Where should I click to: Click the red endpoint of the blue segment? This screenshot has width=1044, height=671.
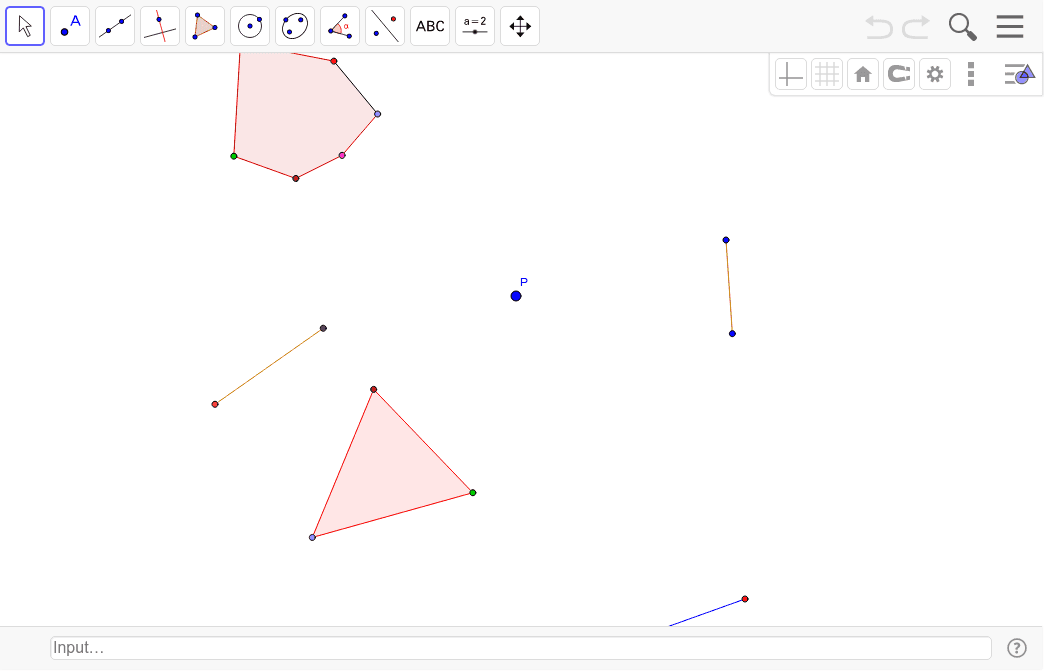[x=745, y=599]
